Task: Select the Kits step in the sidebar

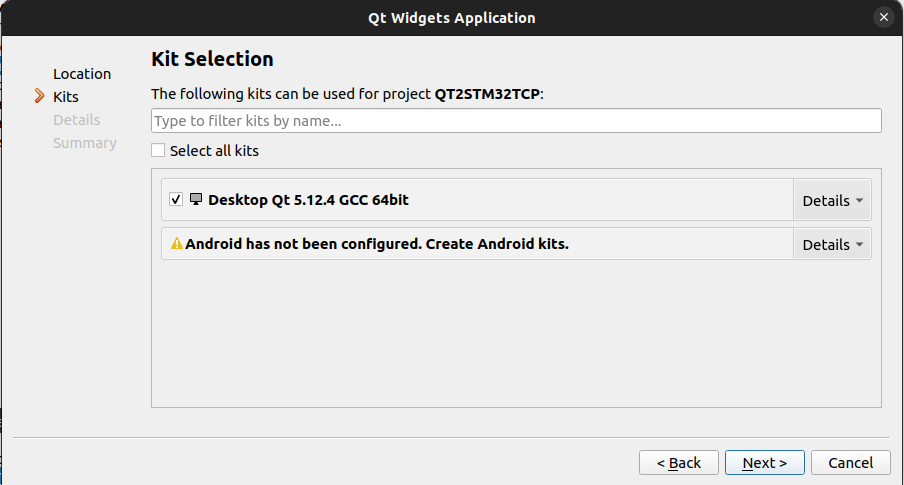Action: click(66, 97)
